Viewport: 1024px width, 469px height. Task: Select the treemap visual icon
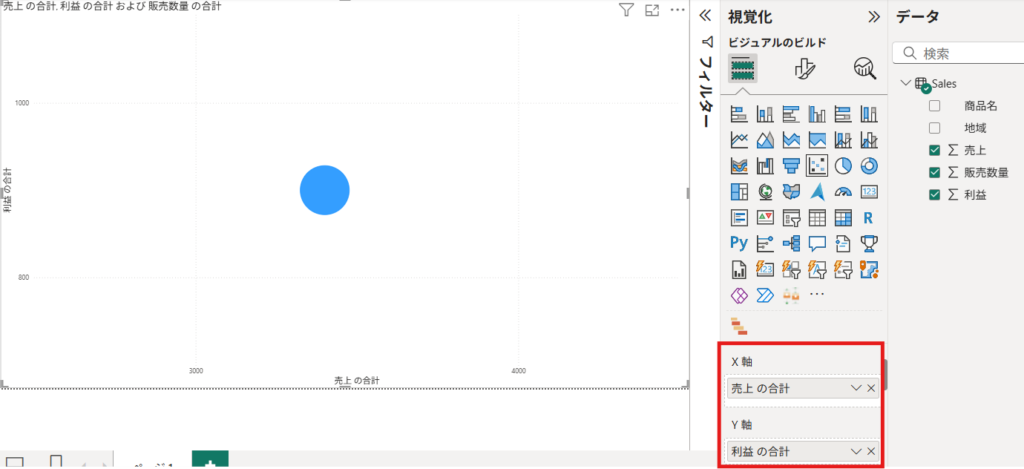[739, 191]
